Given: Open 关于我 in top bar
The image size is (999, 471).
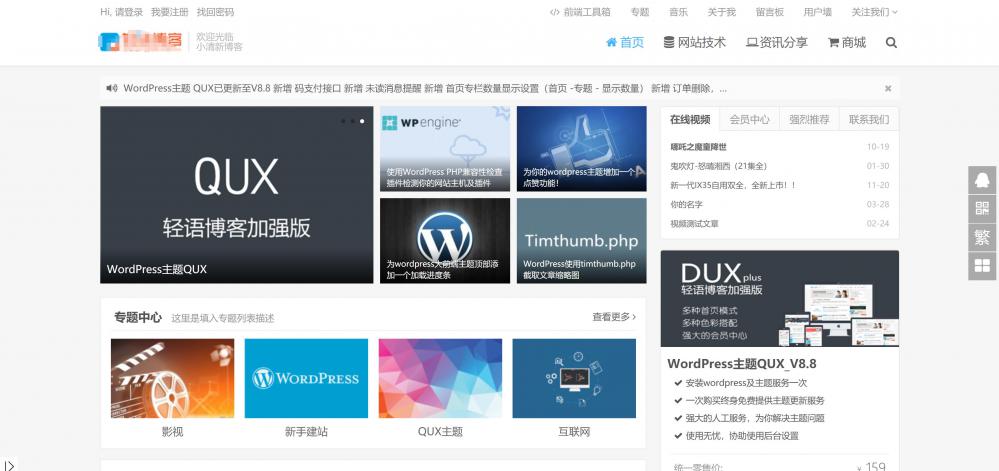Looking at the screenshot, I should 721,12.
